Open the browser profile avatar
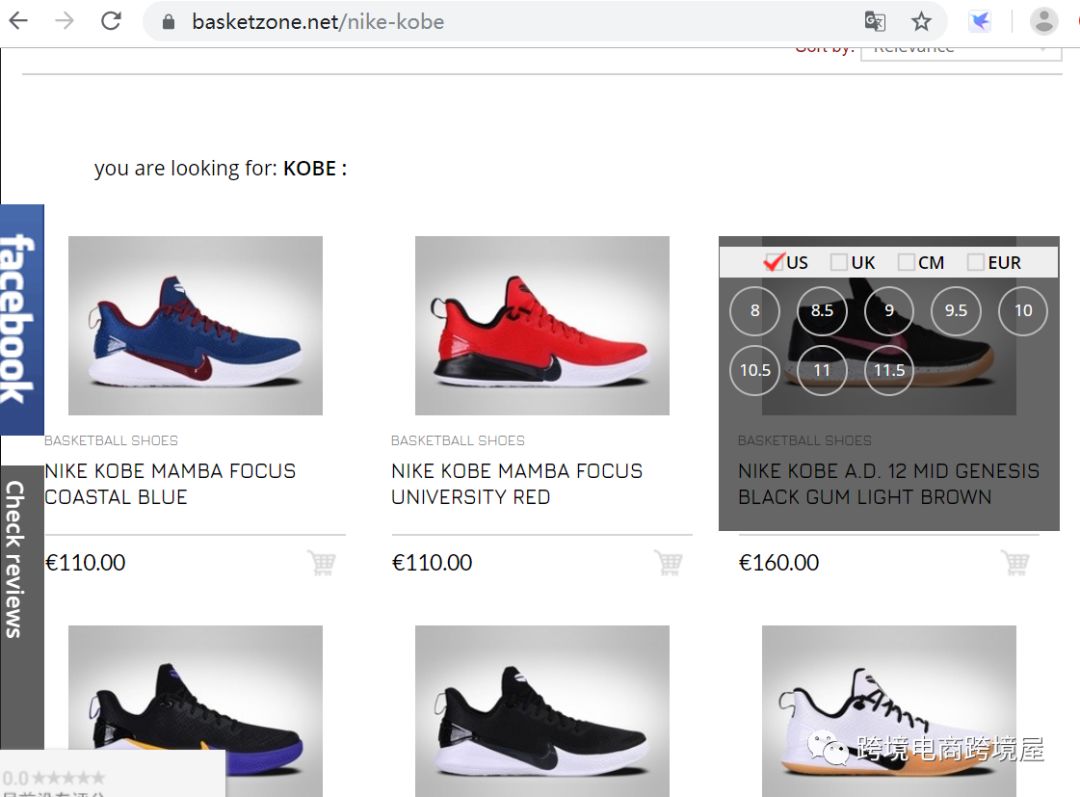 coord(1043,21)
